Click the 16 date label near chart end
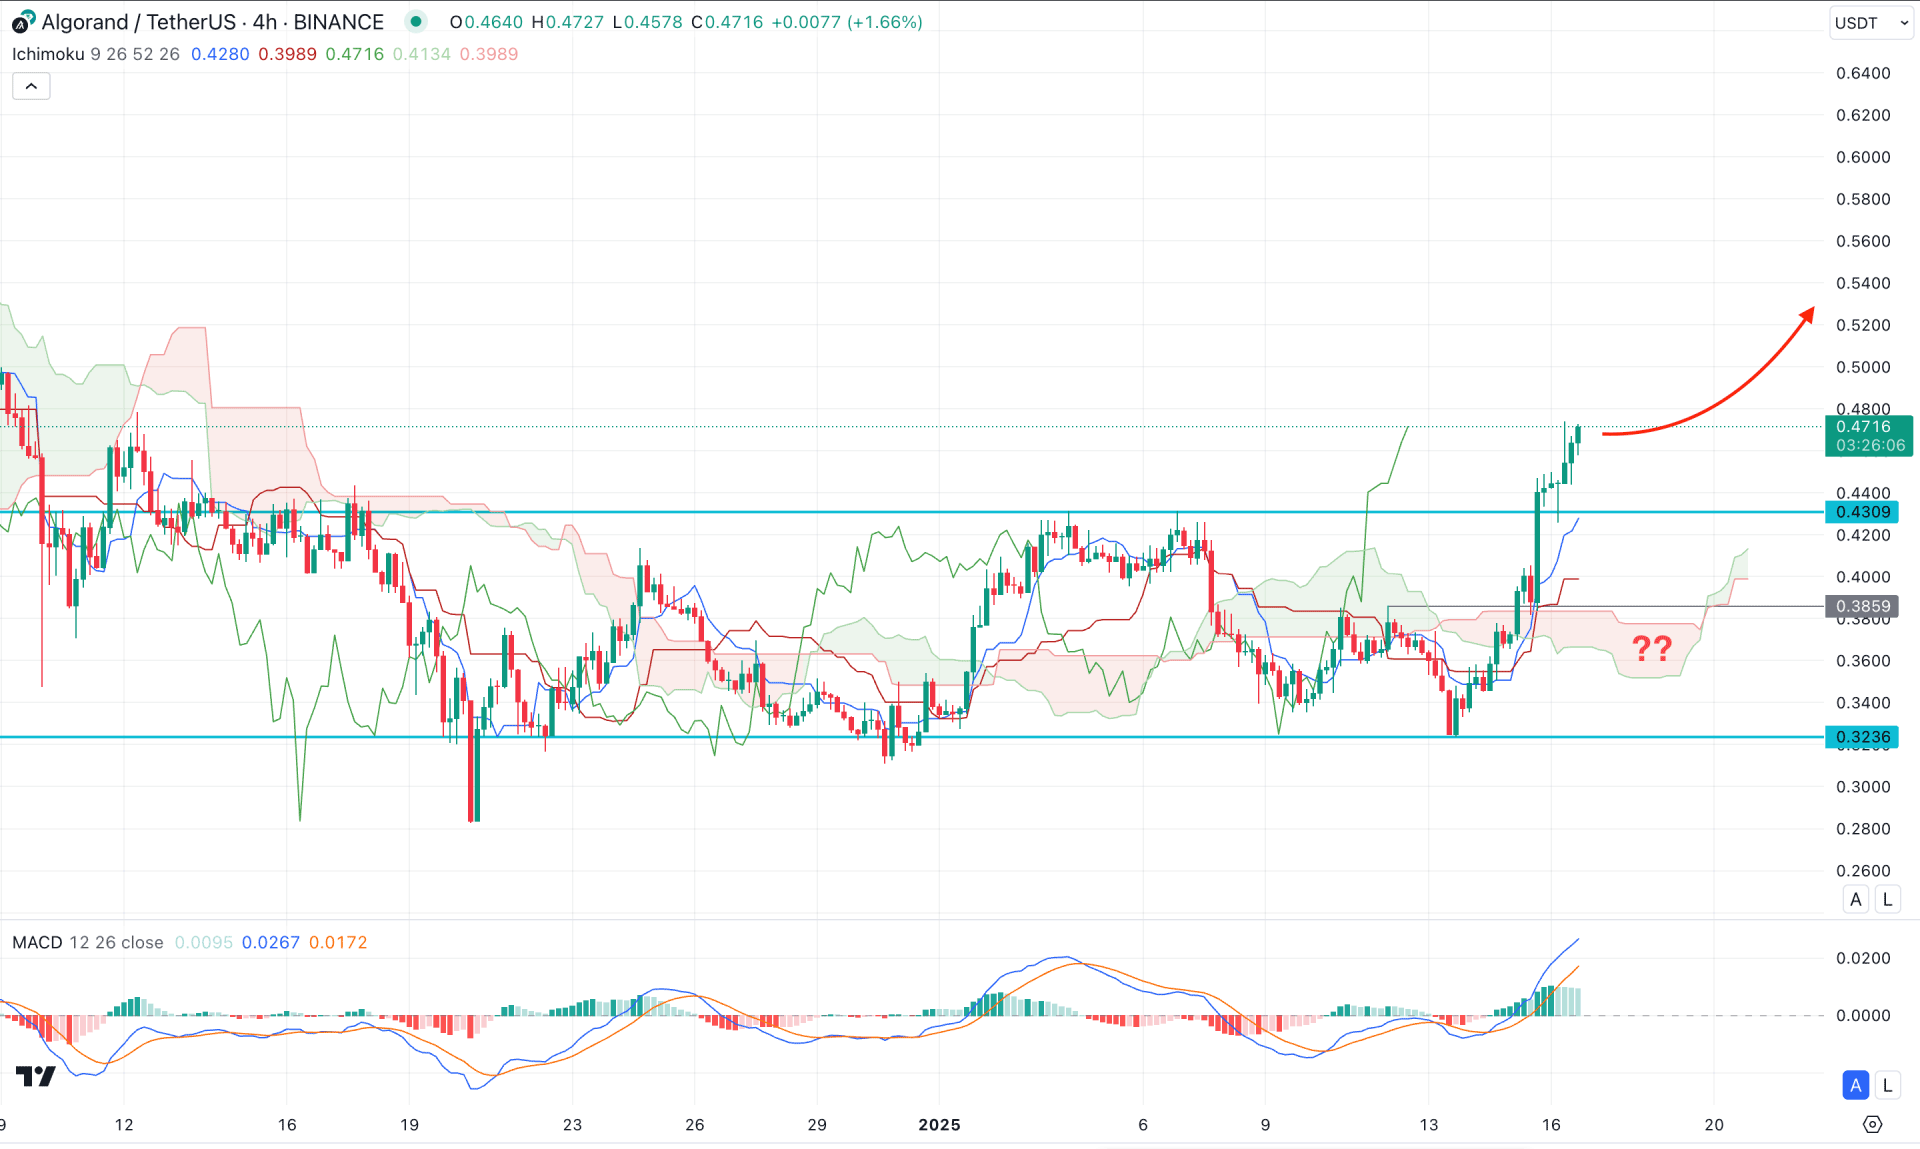This screenshot has width=1920, height=1149. (1551, 1125)
